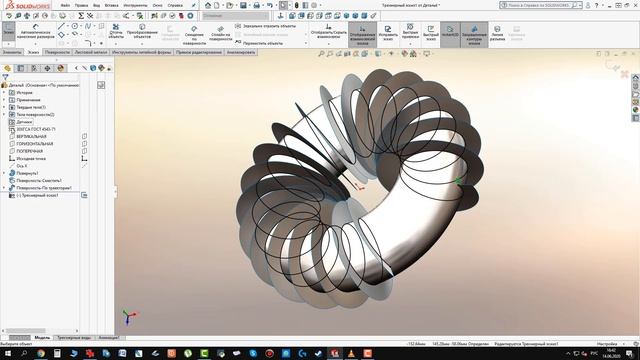
Task: Expand the Повернуть1 feature node
Action: point(4,173)
